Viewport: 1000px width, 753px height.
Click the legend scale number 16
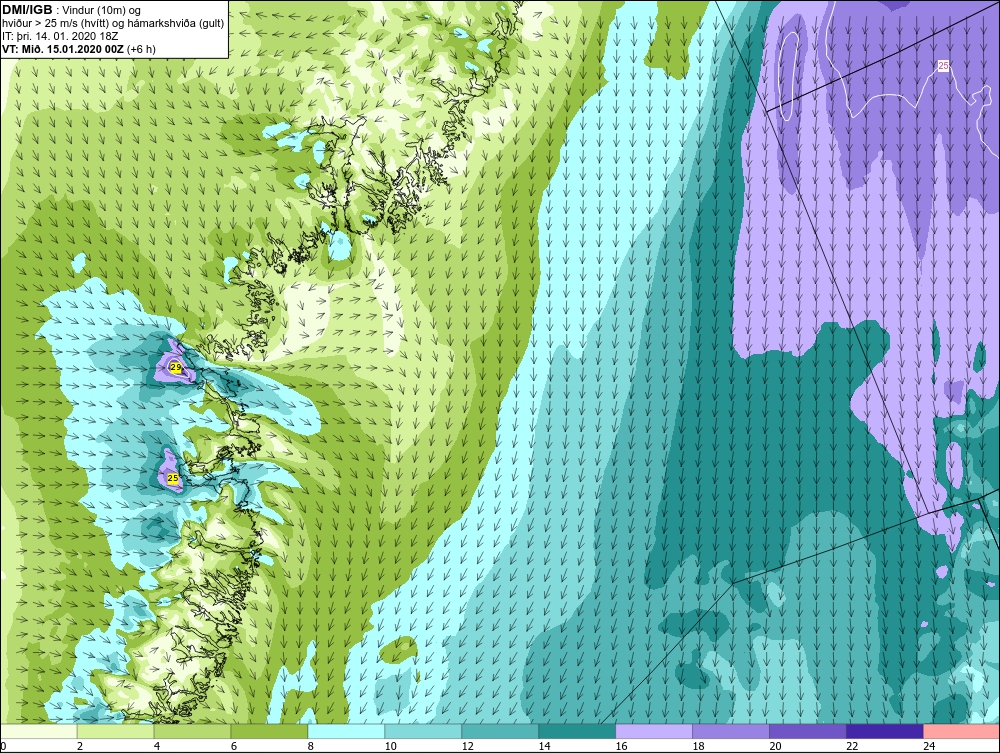(621, 746)
